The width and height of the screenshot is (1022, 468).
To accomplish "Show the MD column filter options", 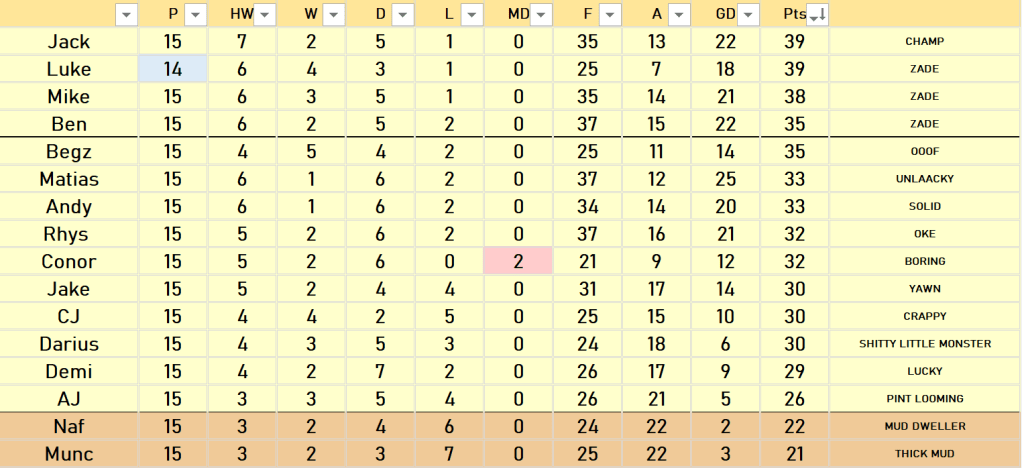I will [x=541, y=15].
